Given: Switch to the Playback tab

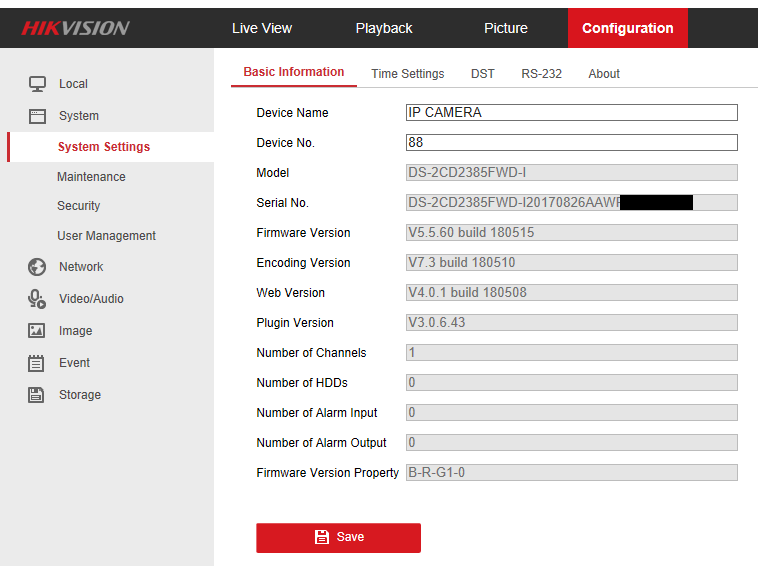Looking at the screenshot, I should point(384,28).
